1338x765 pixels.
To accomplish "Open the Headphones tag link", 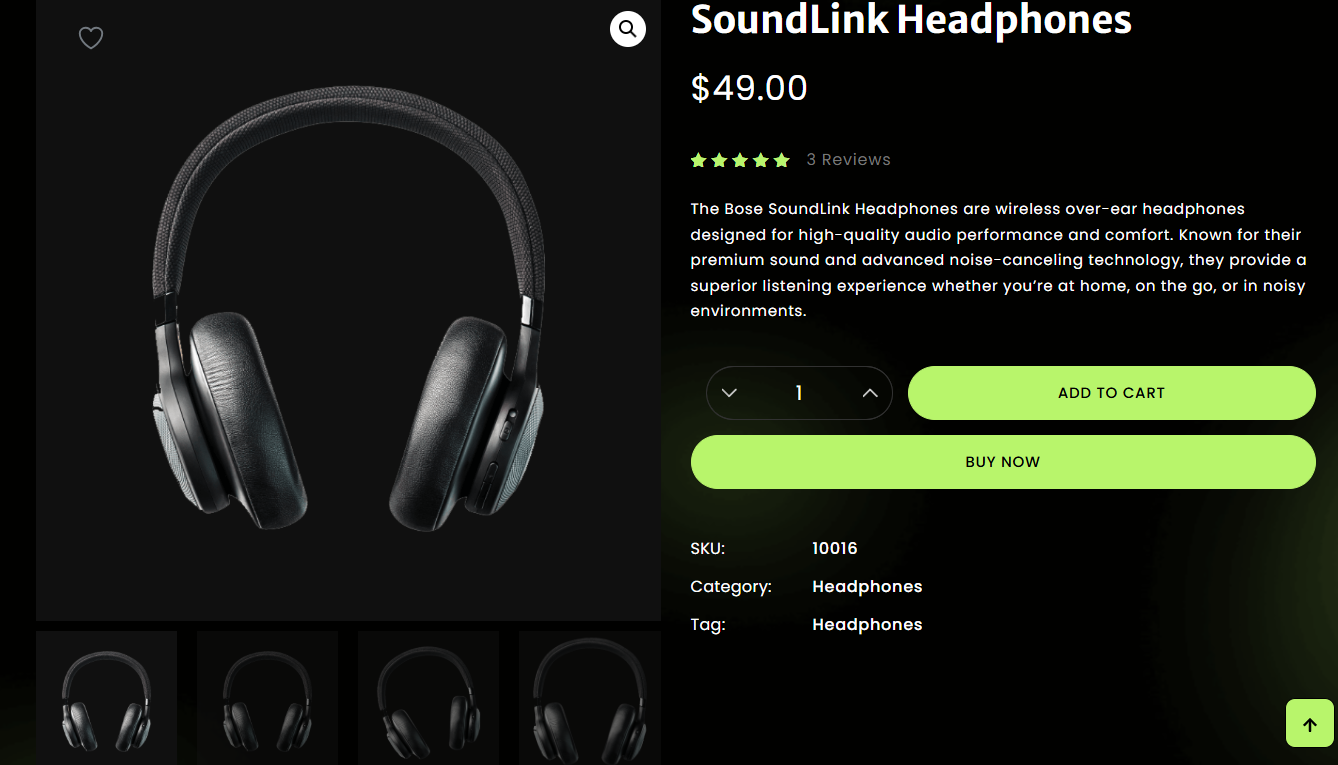I will point(867,624).
